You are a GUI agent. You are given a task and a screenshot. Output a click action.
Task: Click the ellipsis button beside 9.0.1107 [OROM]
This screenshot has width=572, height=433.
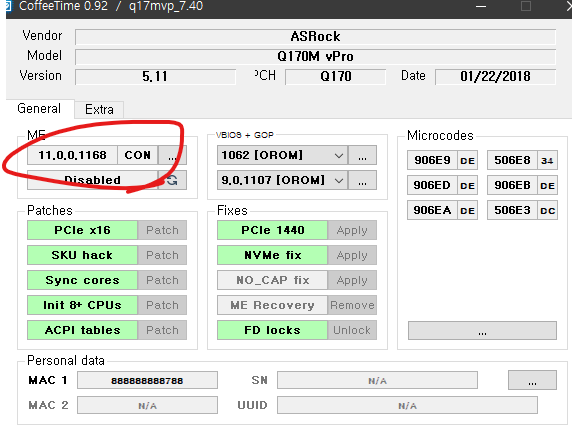pos(362,180)
